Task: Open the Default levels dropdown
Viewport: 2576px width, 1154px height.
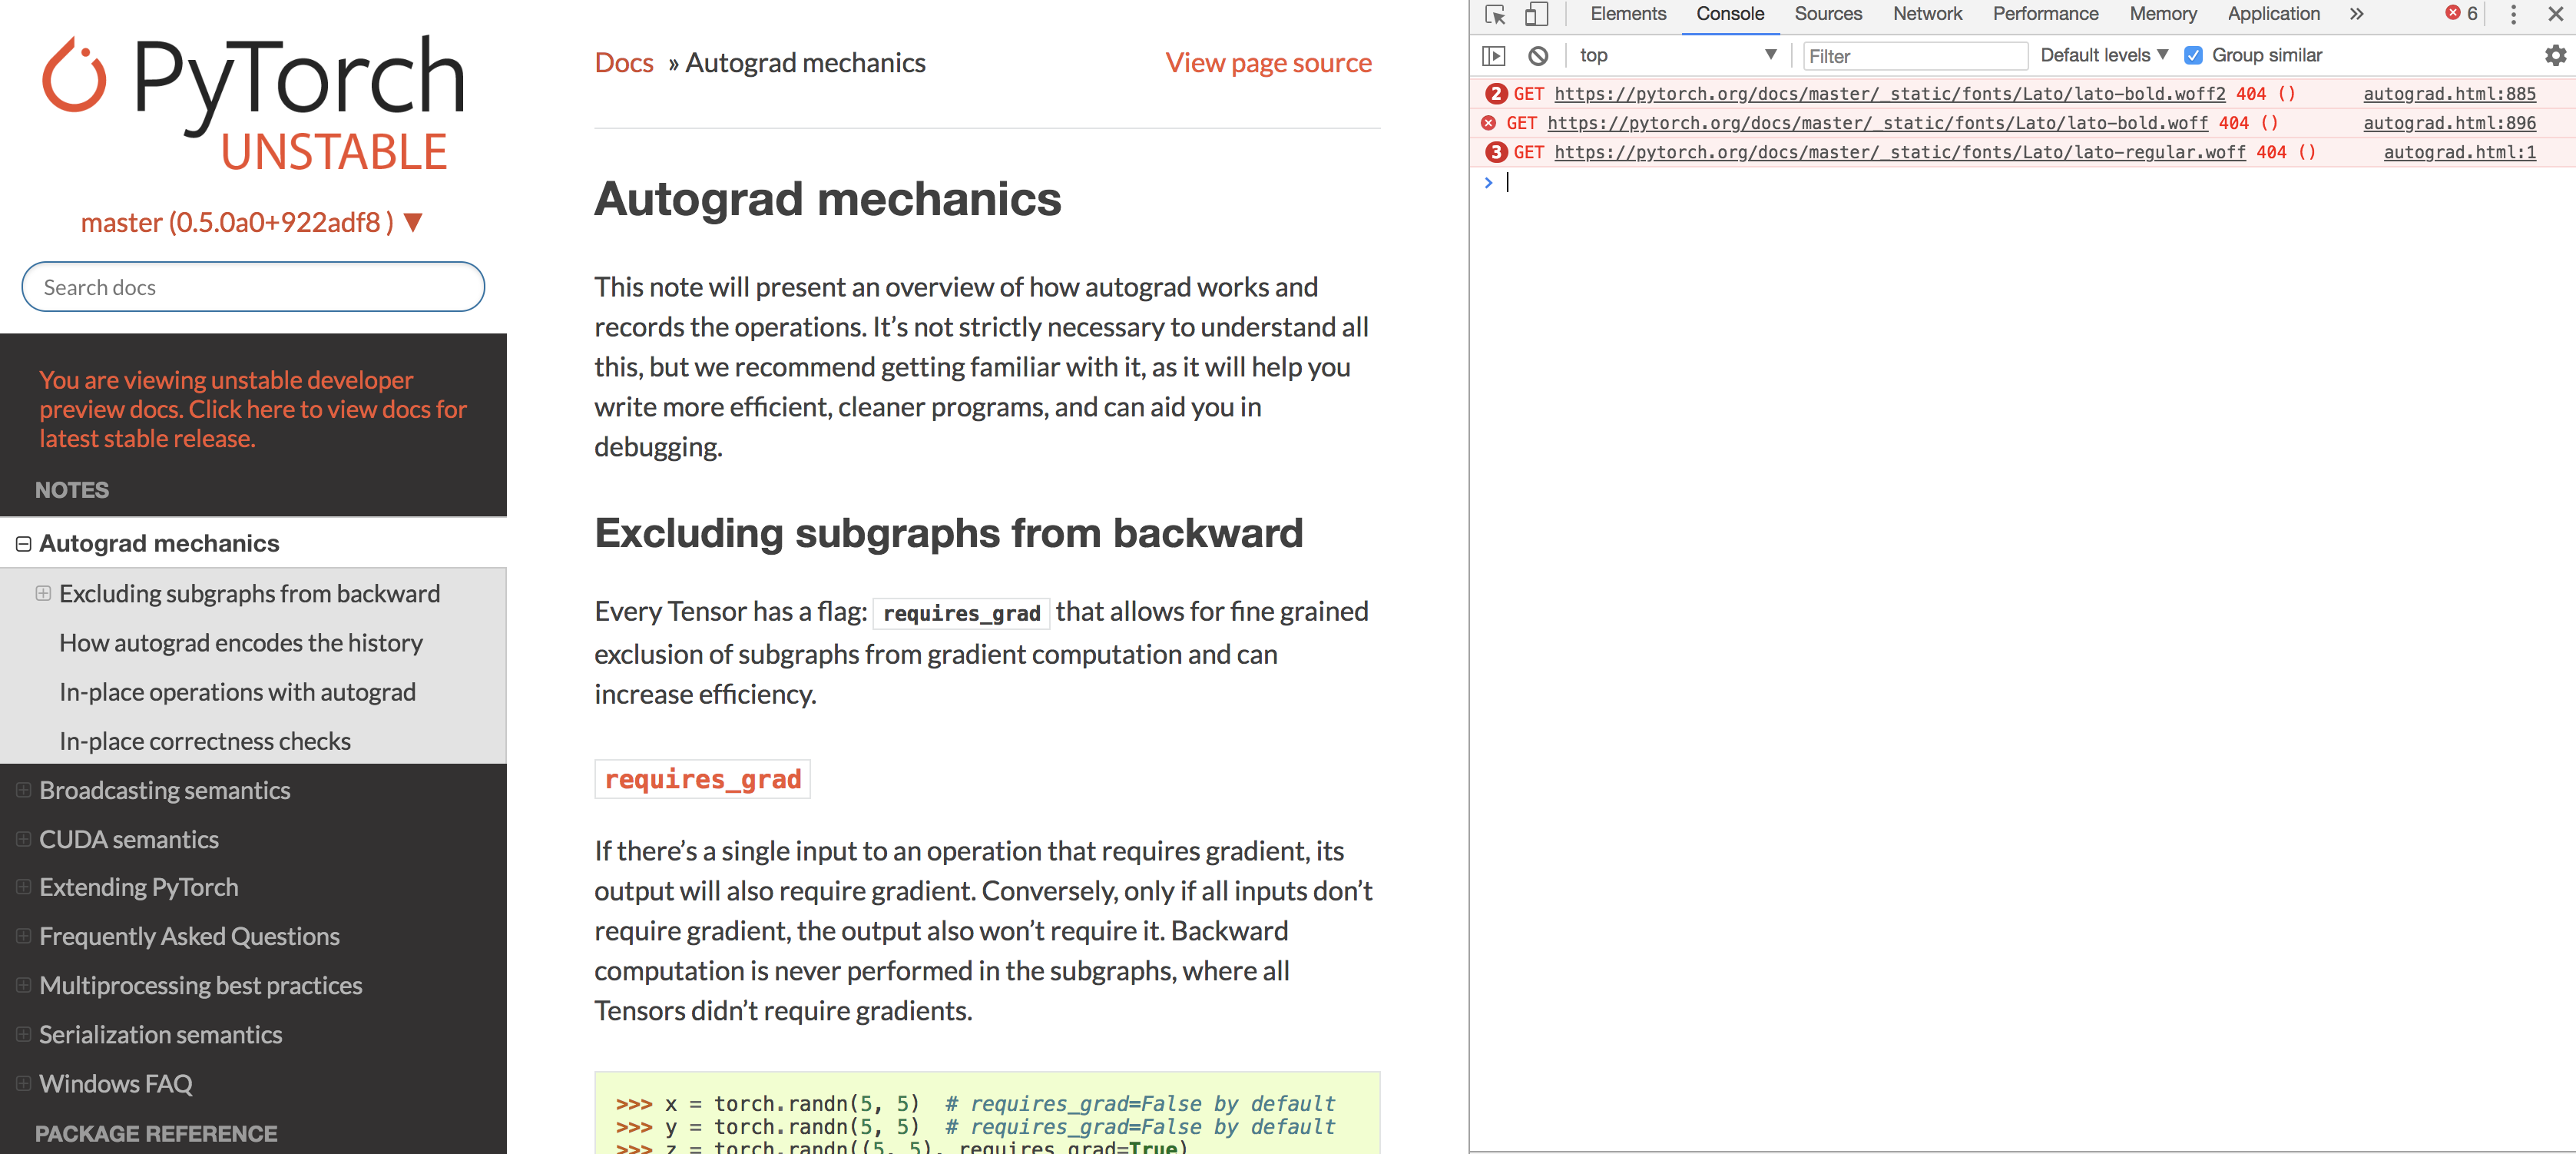Action: [x=2104, y=55]
